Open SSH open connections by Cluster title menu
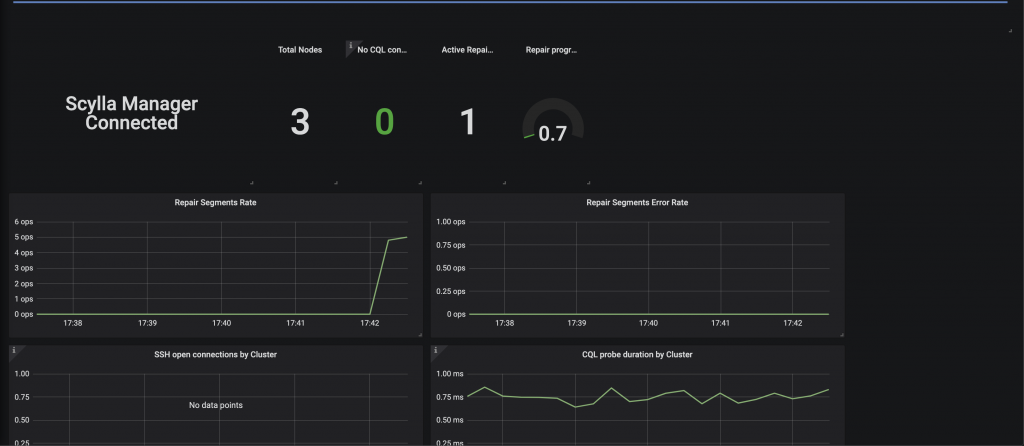This screenshot has height=446, width=1024. 216,355
